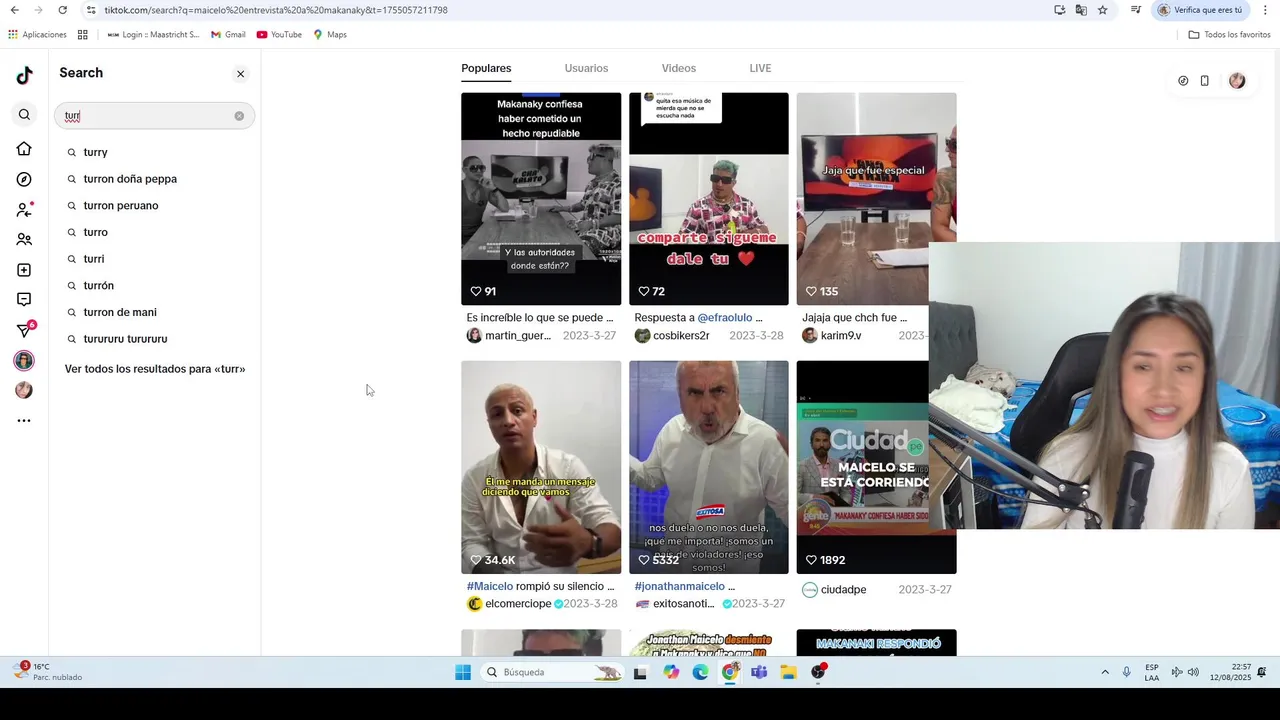Go back in browser history
This screenshot has width=1280, height=720.
click(14, 10)
